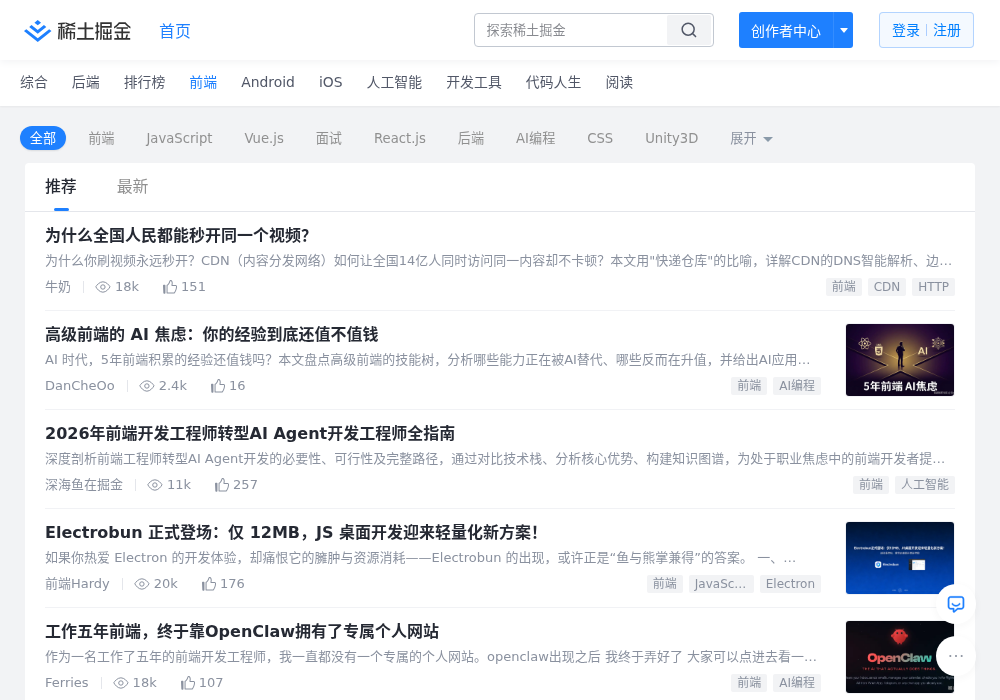The height and width of the screenshot is (700, 1000).
Task: Click the thumbs-up icon on DanCheOo's article
Action: tap(218, 386)
